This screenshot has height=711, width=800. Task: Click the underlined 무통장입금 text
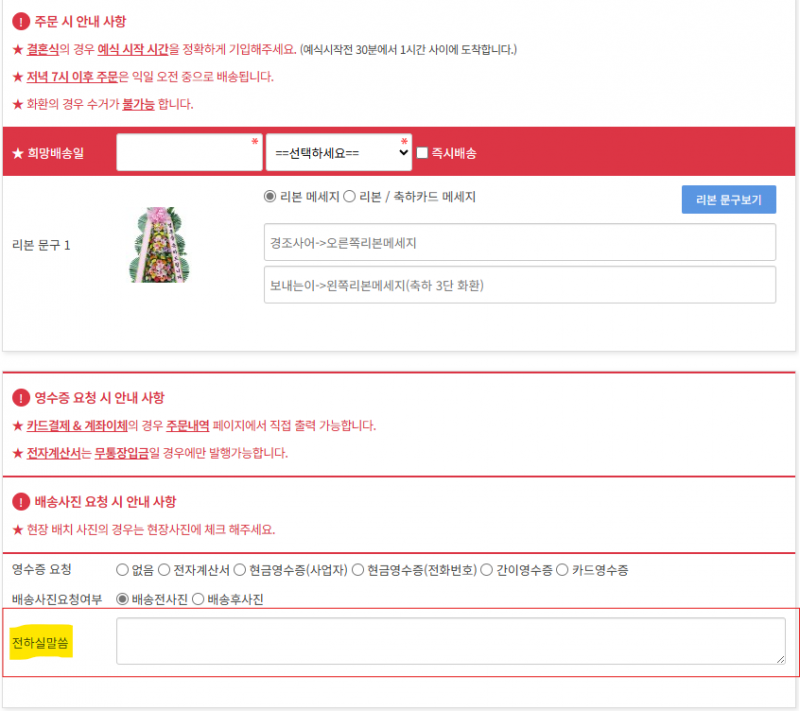[x=121, y=453]
